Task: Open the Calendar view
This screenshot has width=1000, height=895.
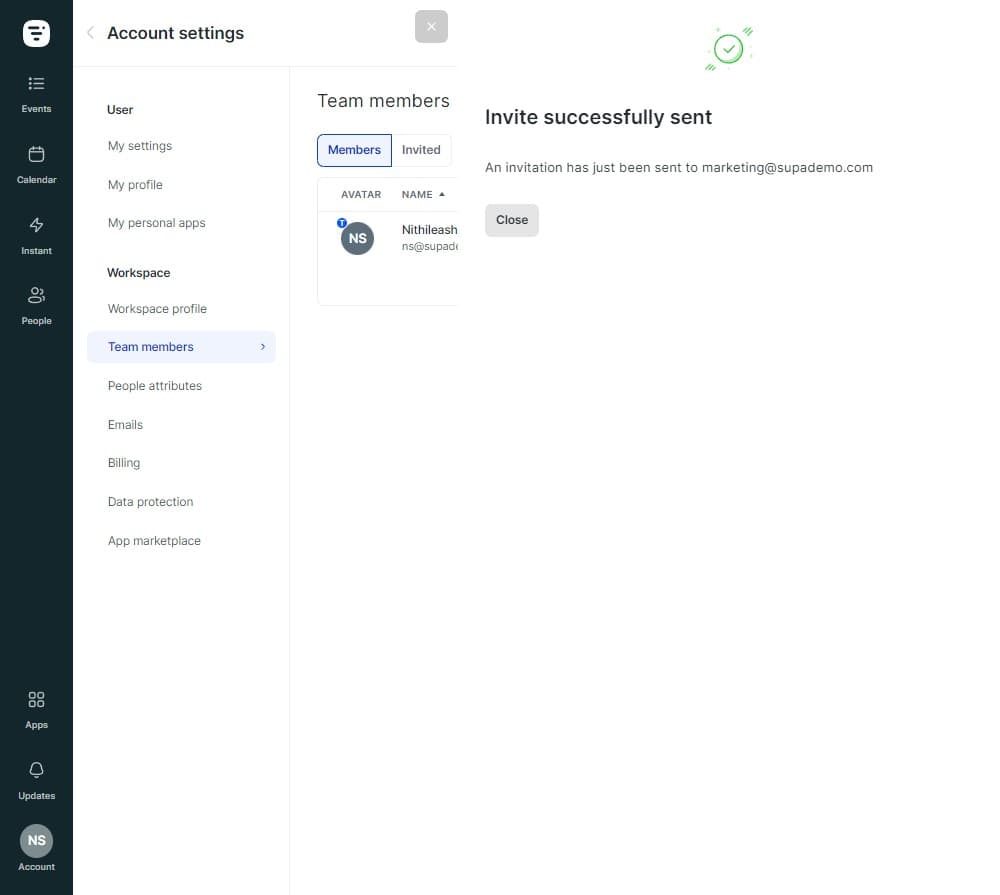Action: coord(36,164)
